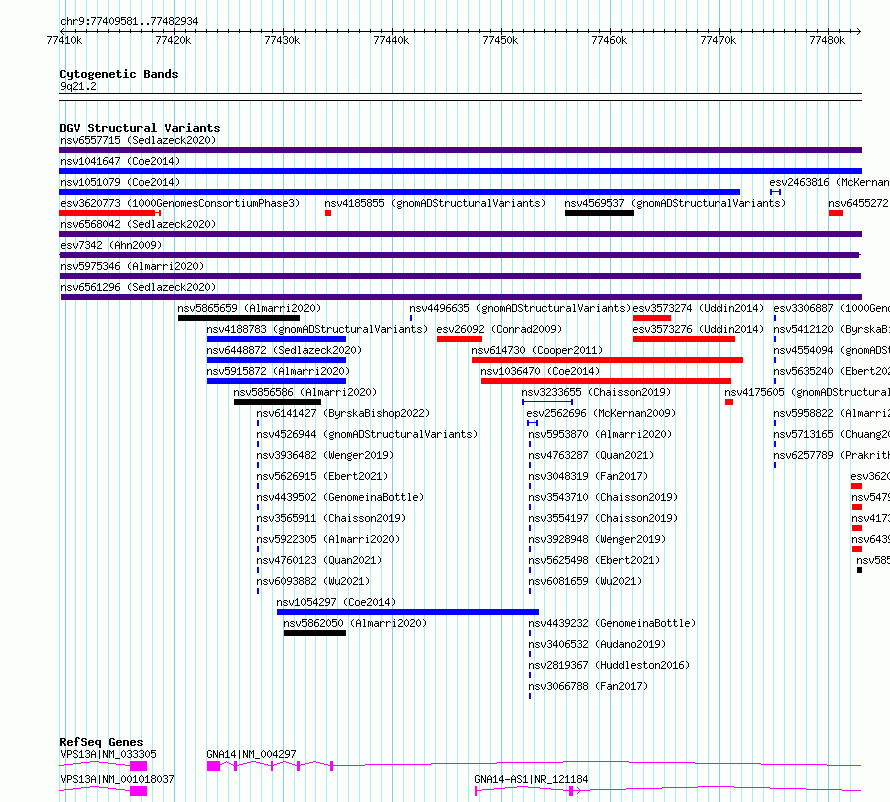Select the chr9:77409581..77482934 coordinate text

[129, 22]
